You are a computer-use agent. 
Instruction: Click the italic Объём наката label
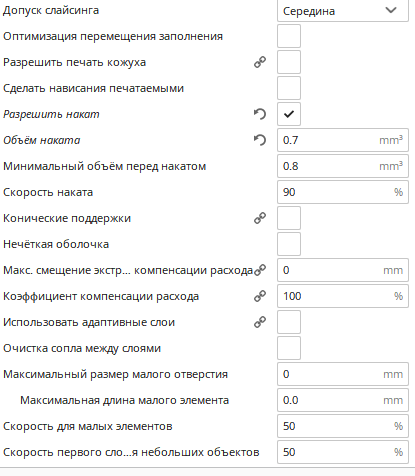[42, 140]
